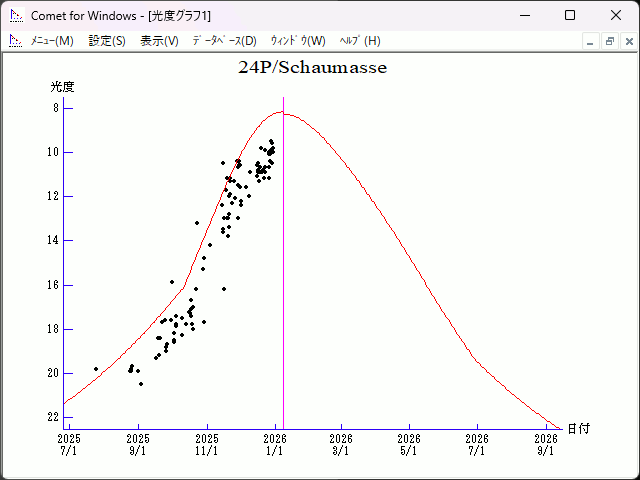640x480 pixels.
Task: Restore the inner graph child window
Action: (609, 41)
